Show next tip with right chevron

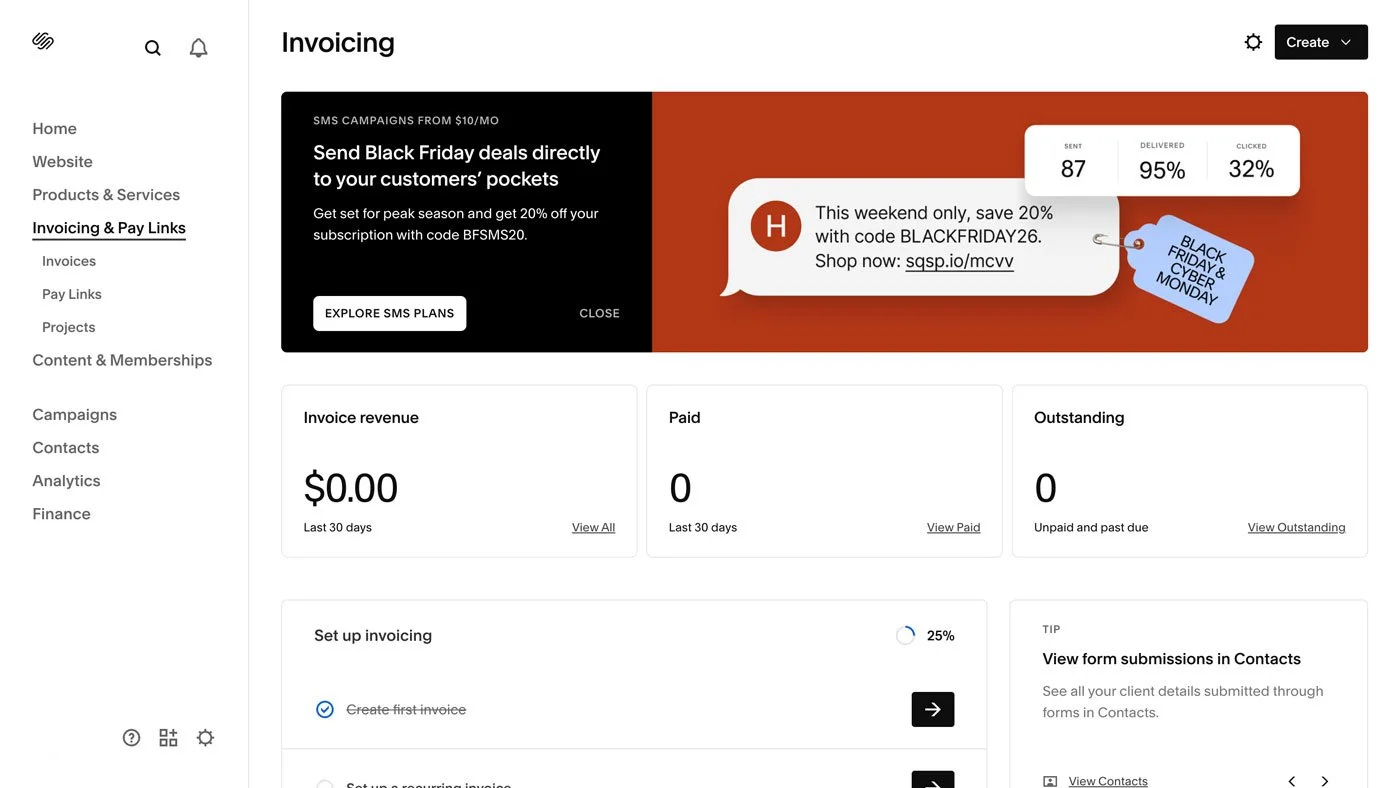tap(1325, 781)
